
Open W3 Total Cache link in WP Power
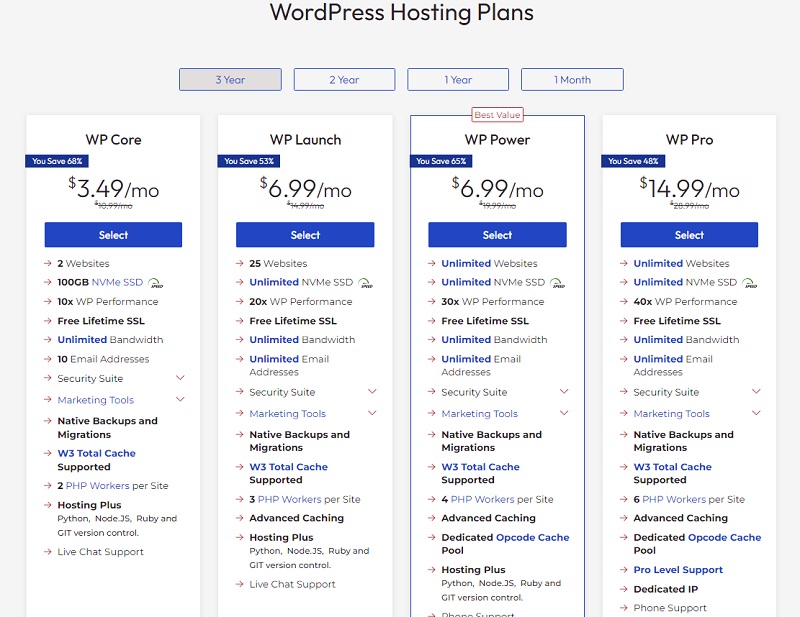coord(480,466)
